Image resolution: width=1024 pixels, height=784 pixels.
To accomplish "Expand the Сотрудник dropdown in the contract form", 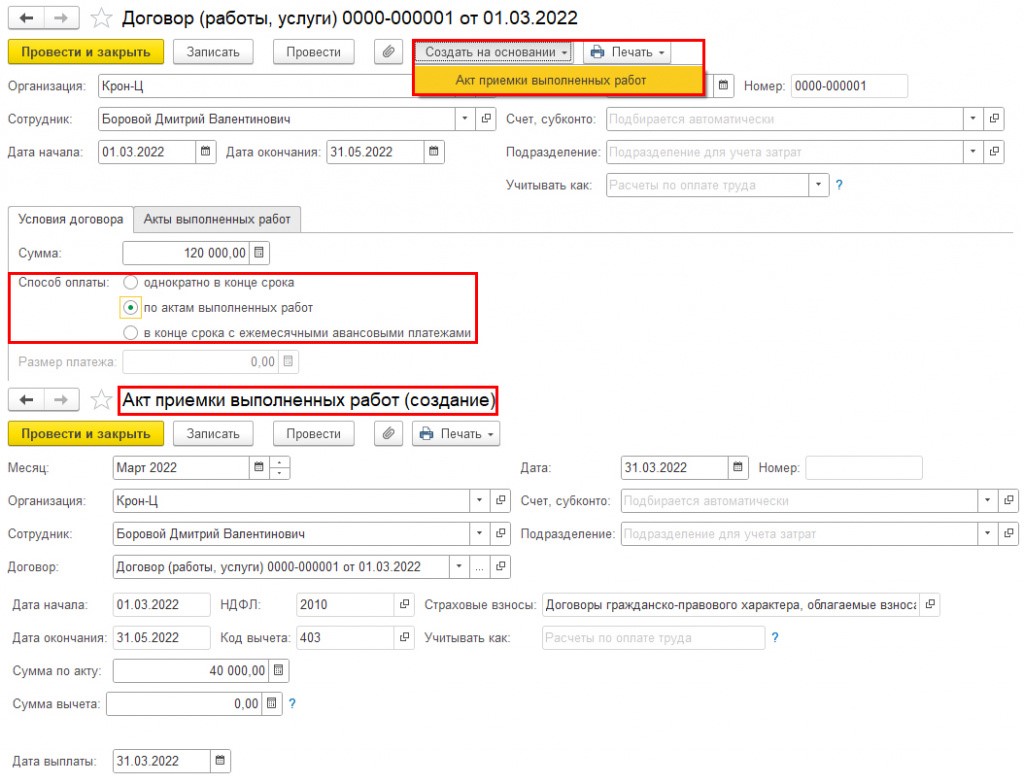I will tap(465, 119).
